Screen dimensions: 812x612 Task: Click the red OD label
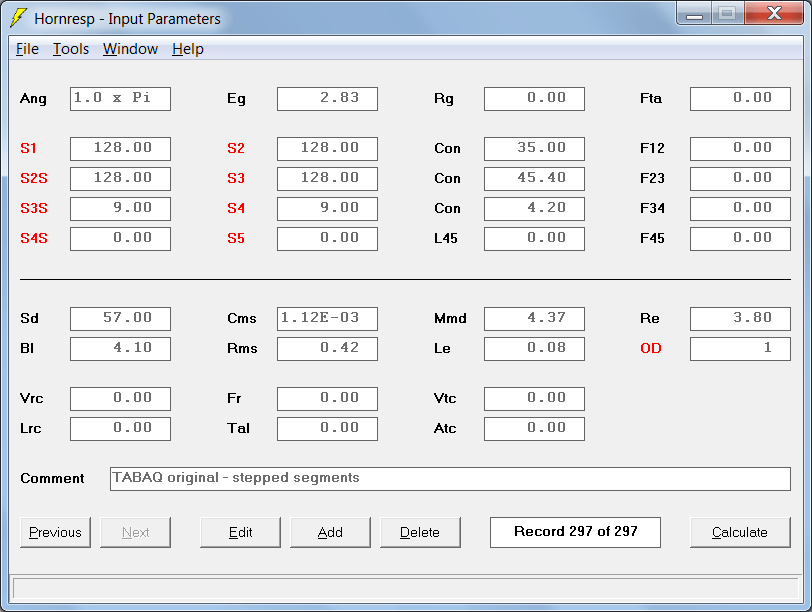coord(651,349)
